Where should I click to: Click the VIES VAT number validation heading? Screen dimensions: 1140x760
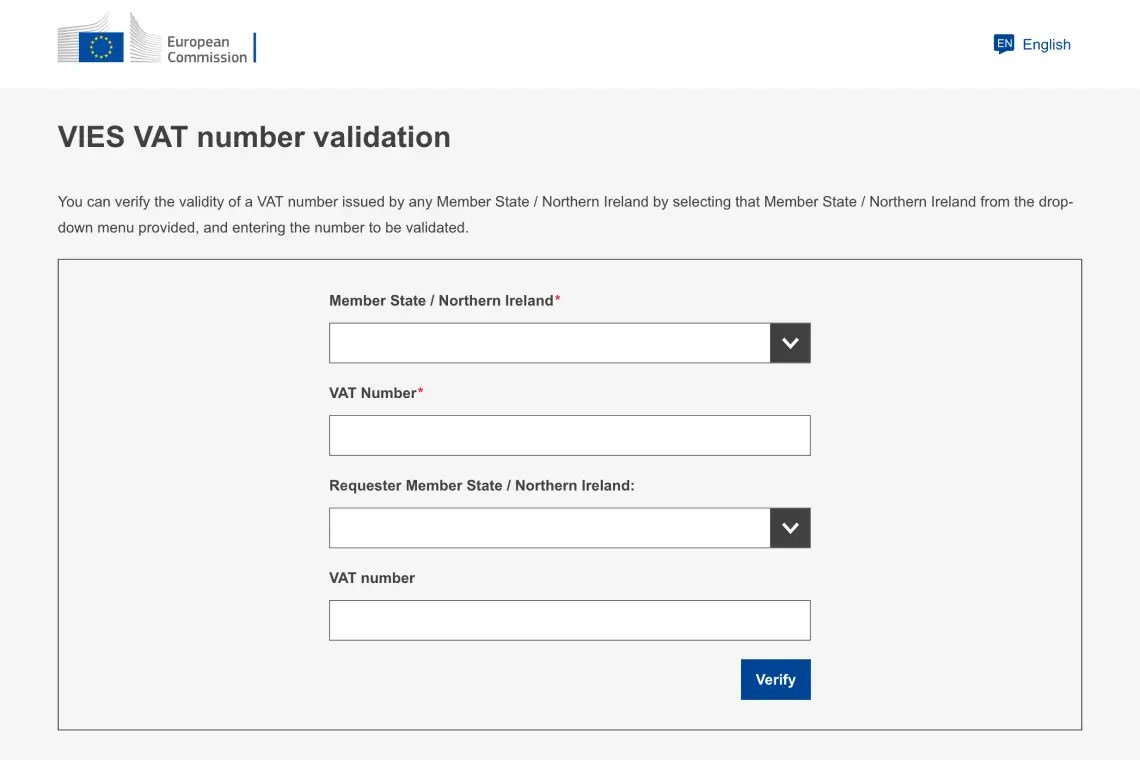tap(253, 137)
